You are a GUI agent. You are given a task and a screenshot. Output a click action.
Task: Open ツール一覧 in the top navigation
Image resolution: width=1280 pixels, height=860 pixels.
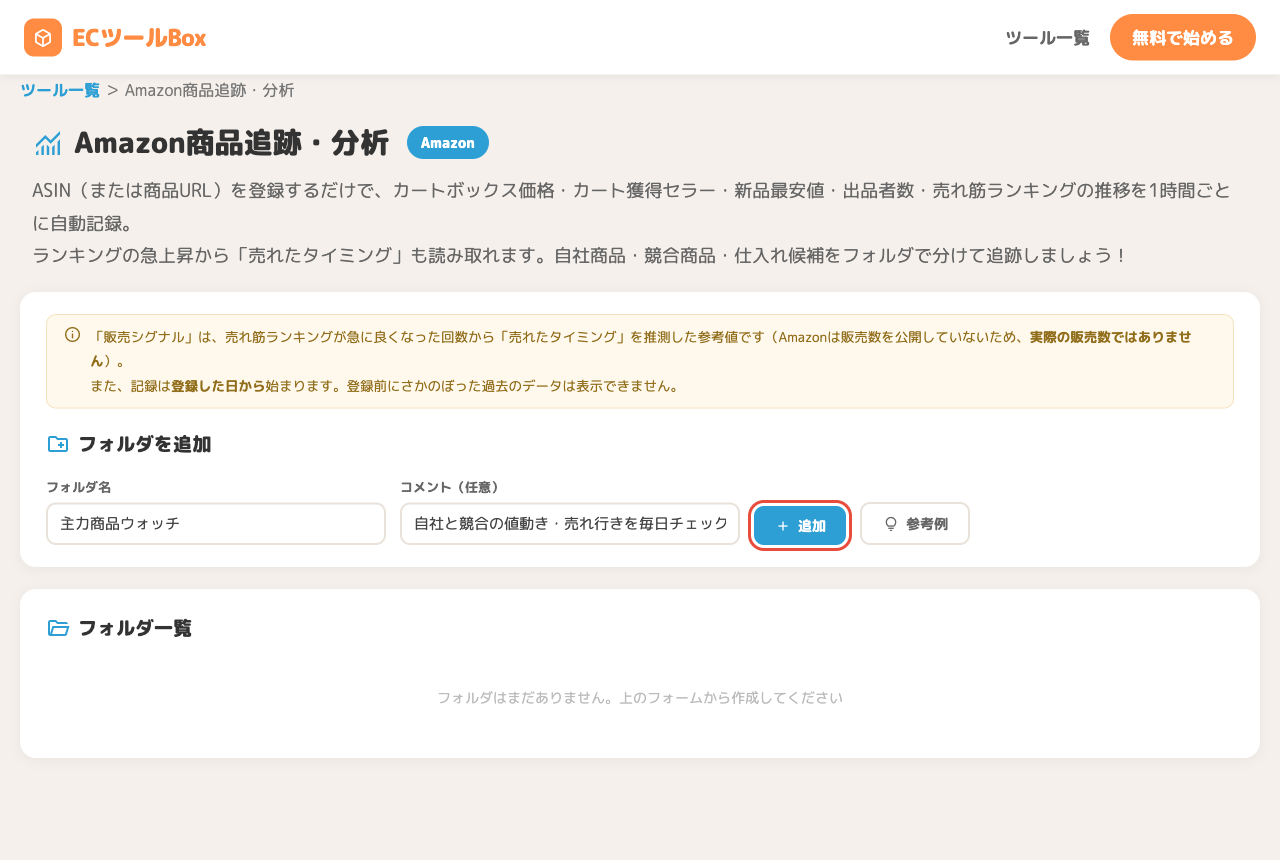tap(1047, 38)
